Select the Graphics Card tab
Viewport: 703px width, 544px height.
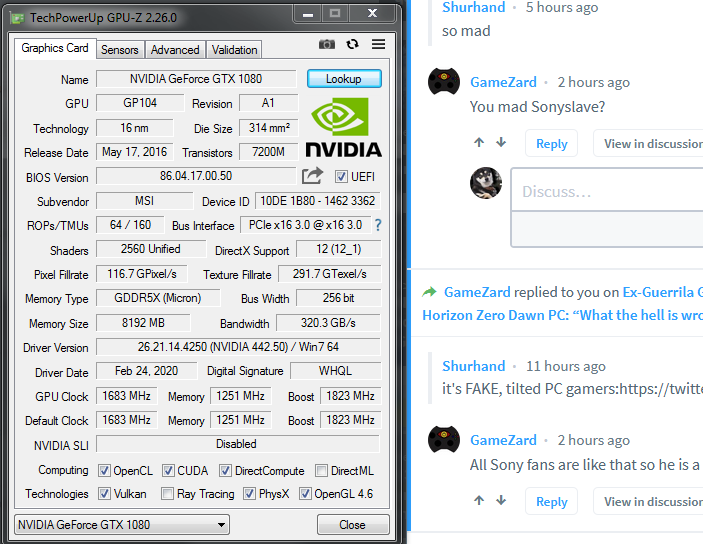click(55, 48)
